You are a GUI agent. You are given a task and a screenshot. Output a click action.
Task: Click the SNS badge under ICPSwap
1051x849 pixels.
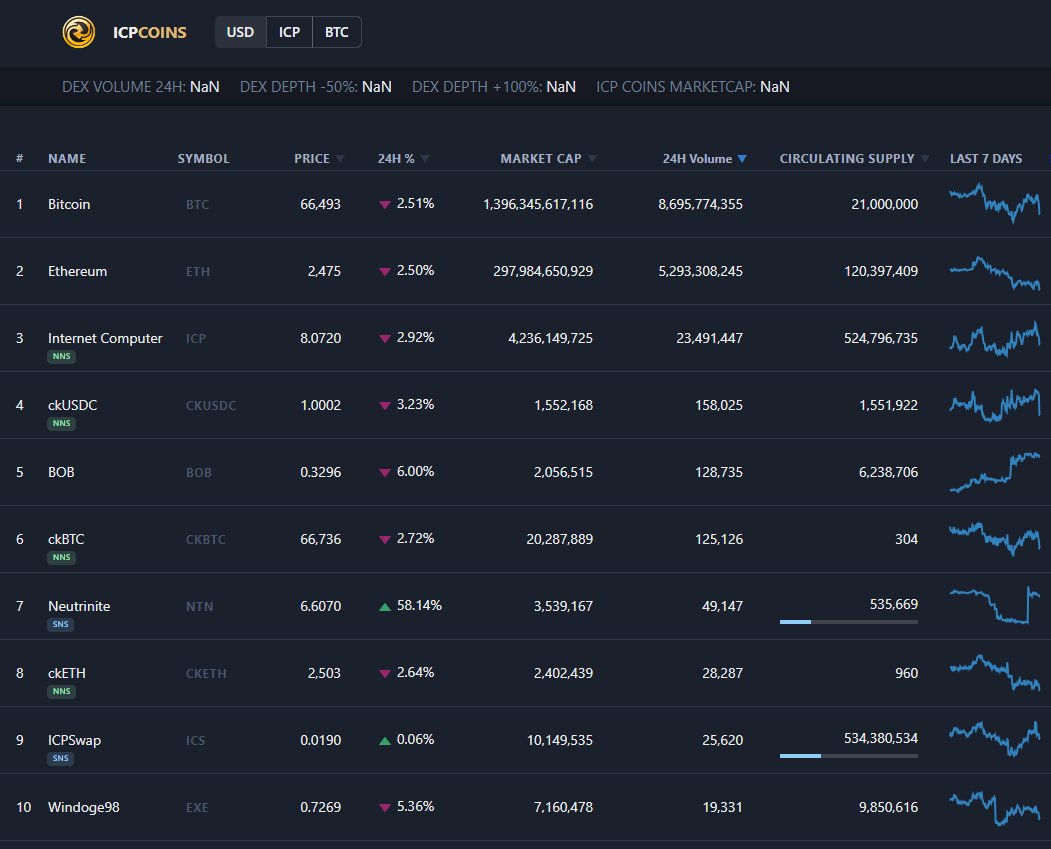pyautogui.click(x=60, y=759)
